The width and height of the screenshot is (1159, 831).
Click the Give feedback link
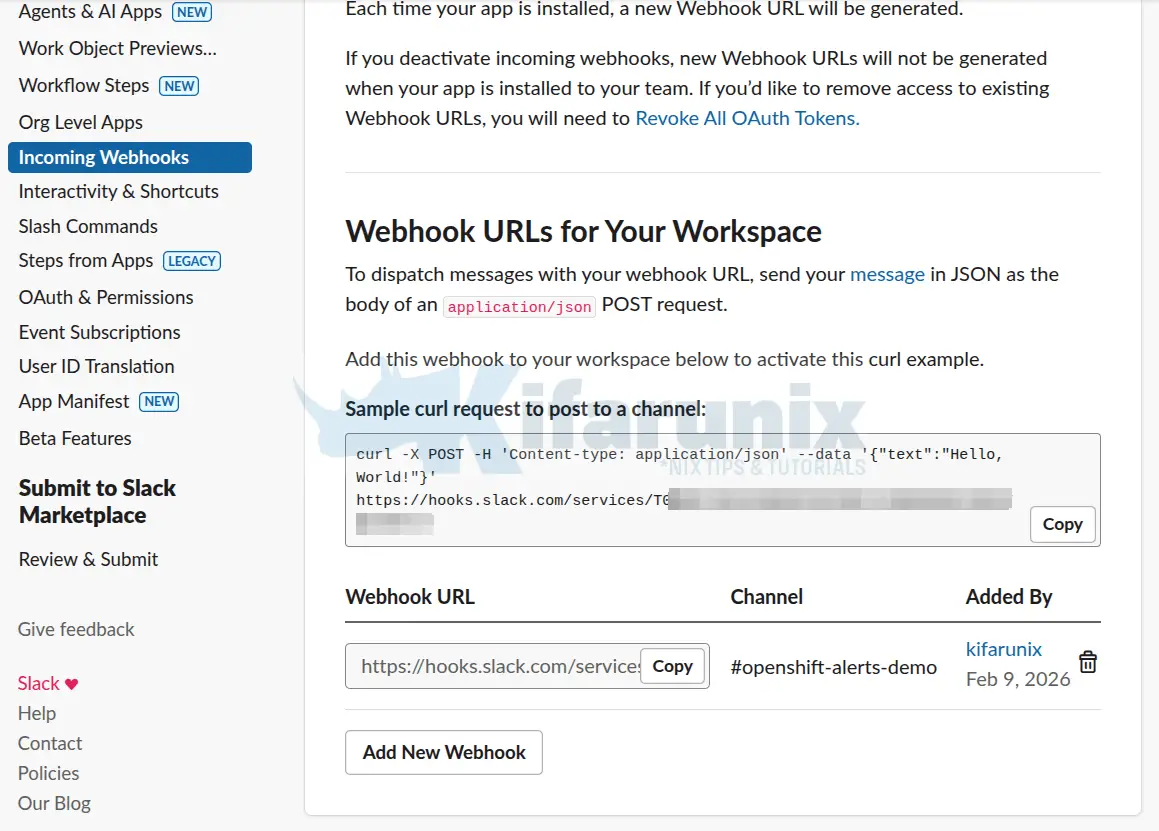tap(76, 629)
